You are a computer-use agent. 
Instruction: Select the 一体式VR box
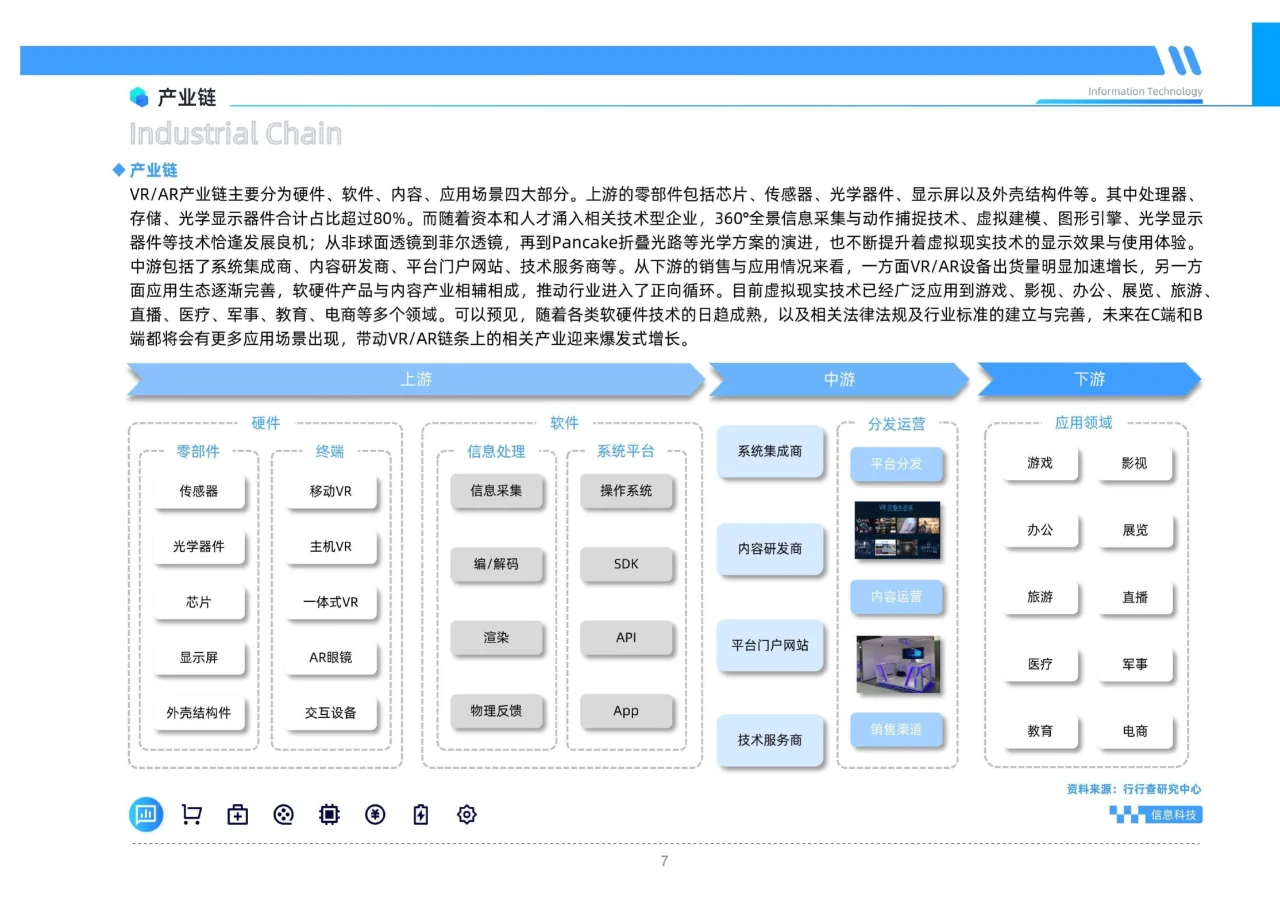point(330,602)
